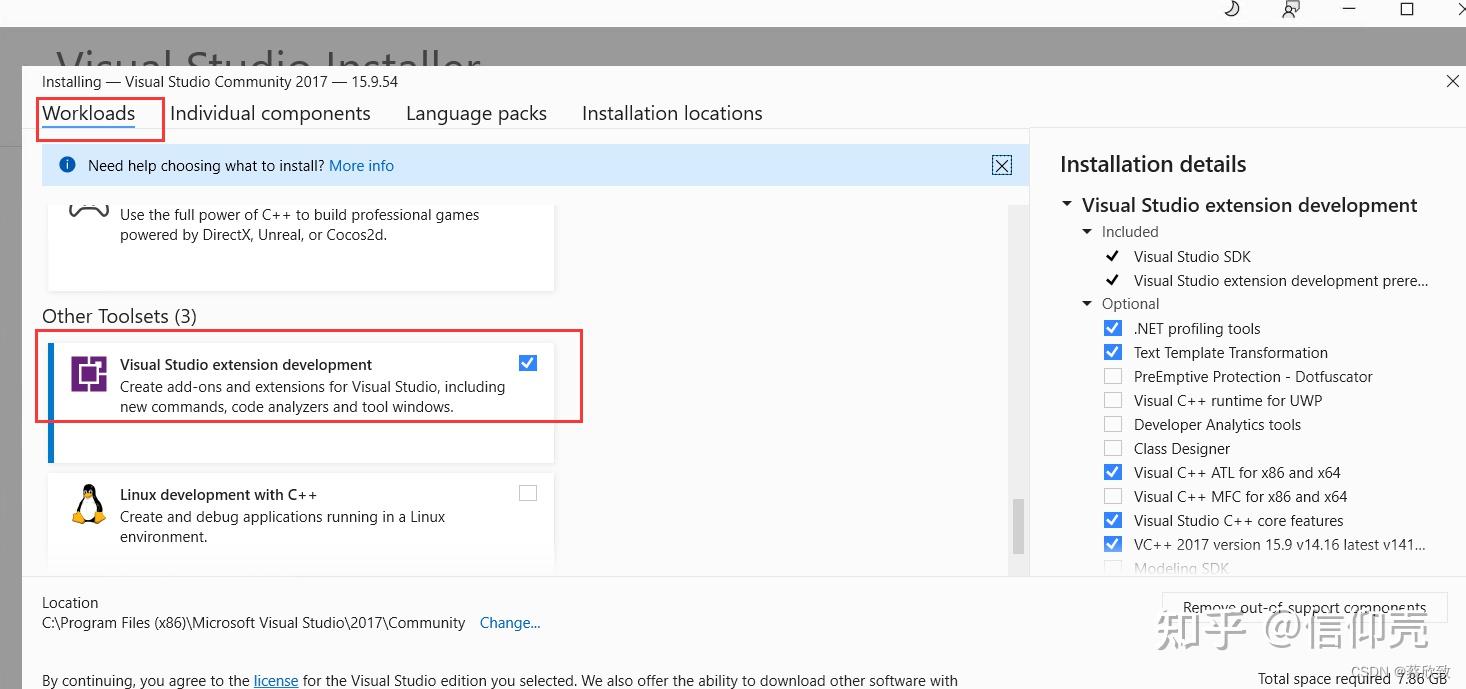Click Remove out-of-support components button
Image resolution: width=1466 pixels, height=689 pixels.
pyautogui.click(x=1305, y=607)
